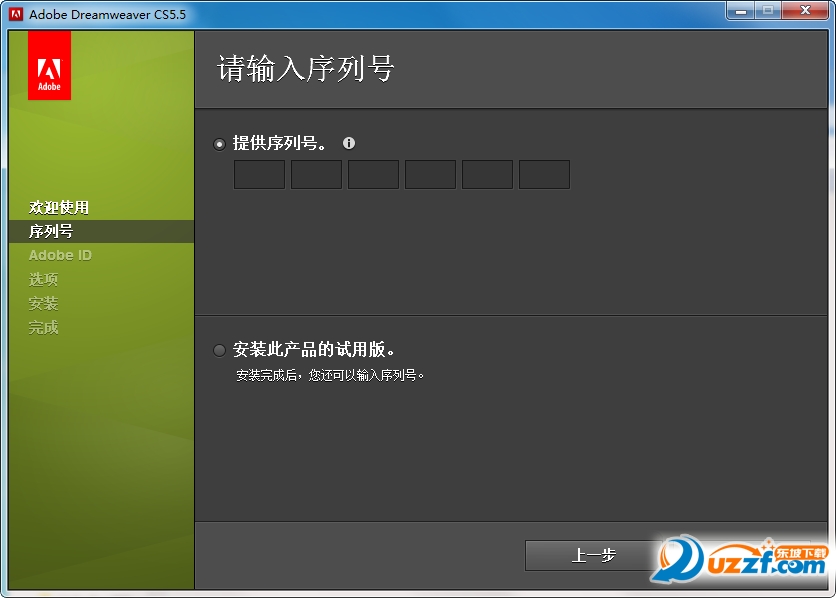Image resolution: width=836 pixels, height=598 pixels.
Task: Choose the install trial version radio button
Action: pos(219,350)
